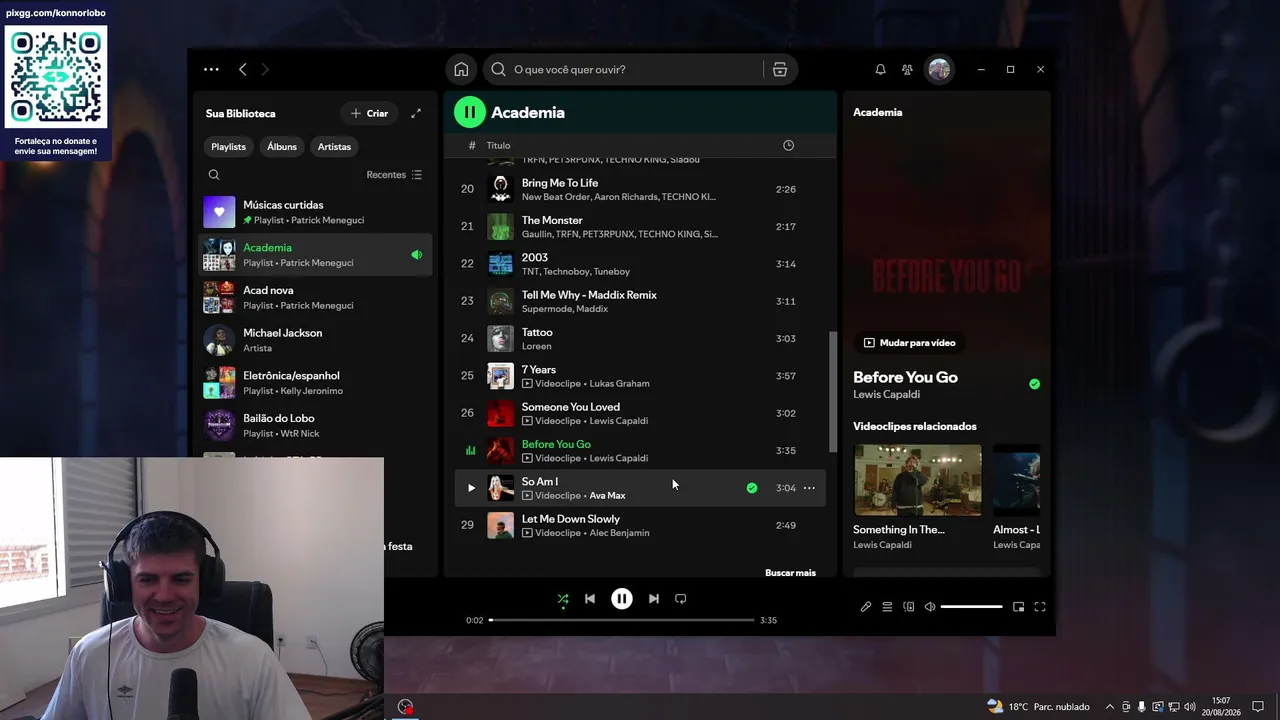Open the playback queue
1280x720 pixels.
click(887, 607)
